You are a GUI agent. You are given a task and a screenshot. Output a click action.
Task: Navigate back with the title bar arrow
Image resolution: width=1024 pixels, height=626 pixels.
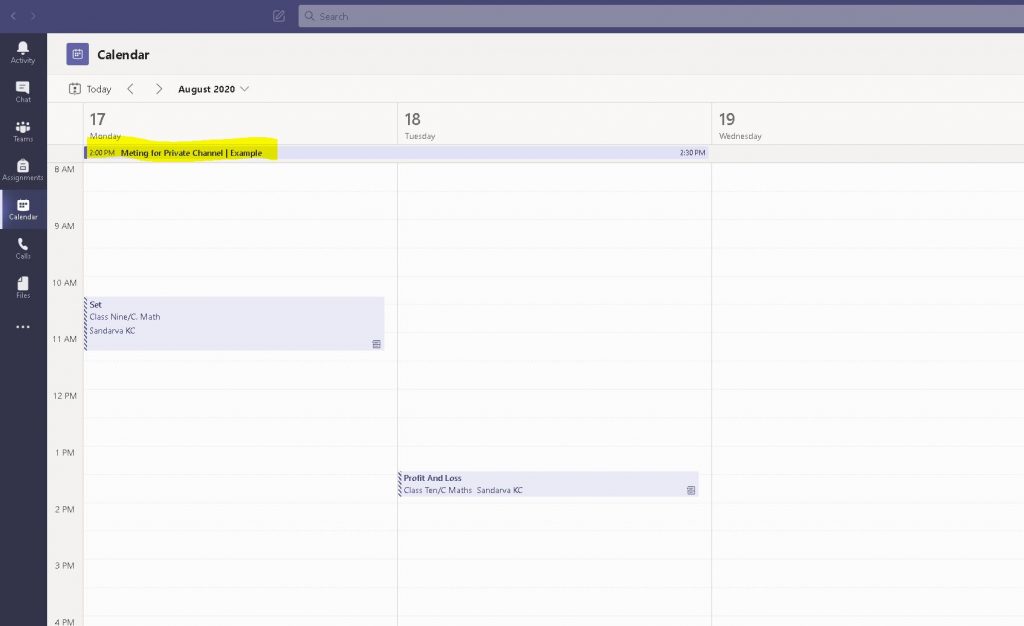13,16
